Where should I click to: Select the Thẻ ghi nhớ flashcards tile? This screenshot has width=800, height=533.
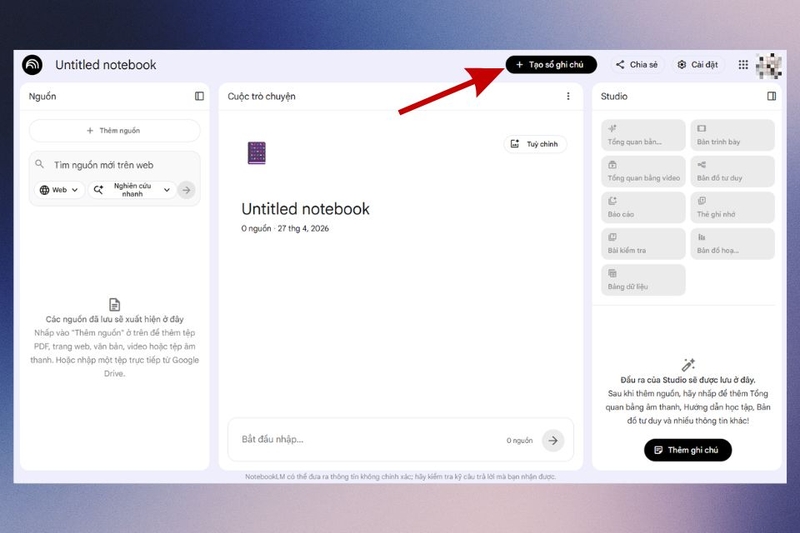click(733, 208)
